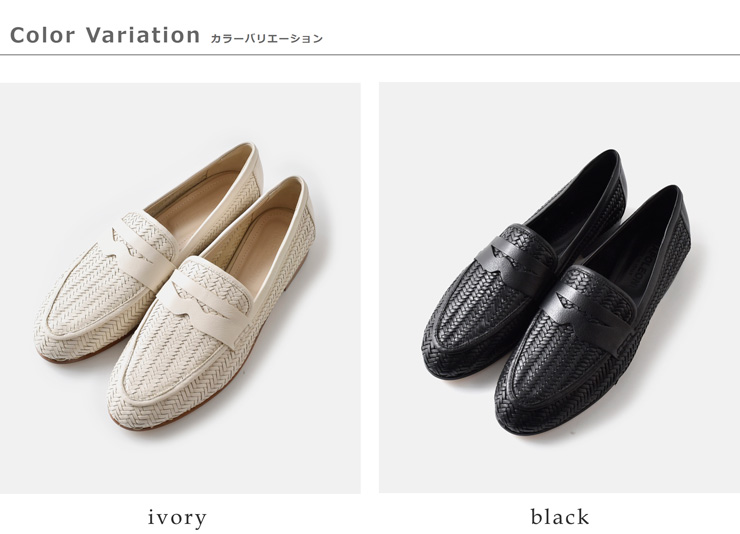The height and width of the screenshot is (534, 740).
Task: Click the black loafers product image
Action: pyautogui.click(x=559, y=288)
